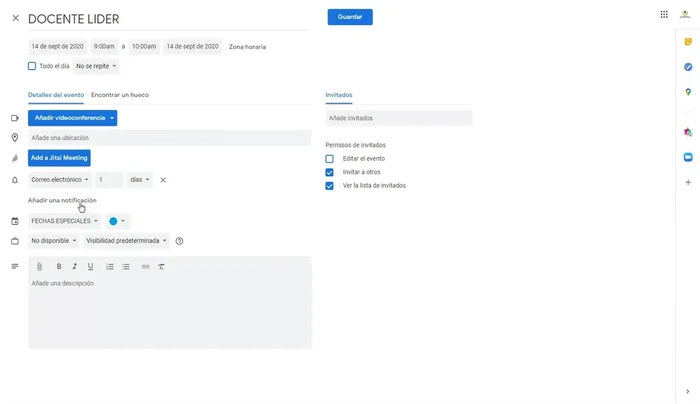The height and width of the screenshot is (404, 700).
Task: Switch to Detalles del evento tab
Action: click(x=56, y=95)
